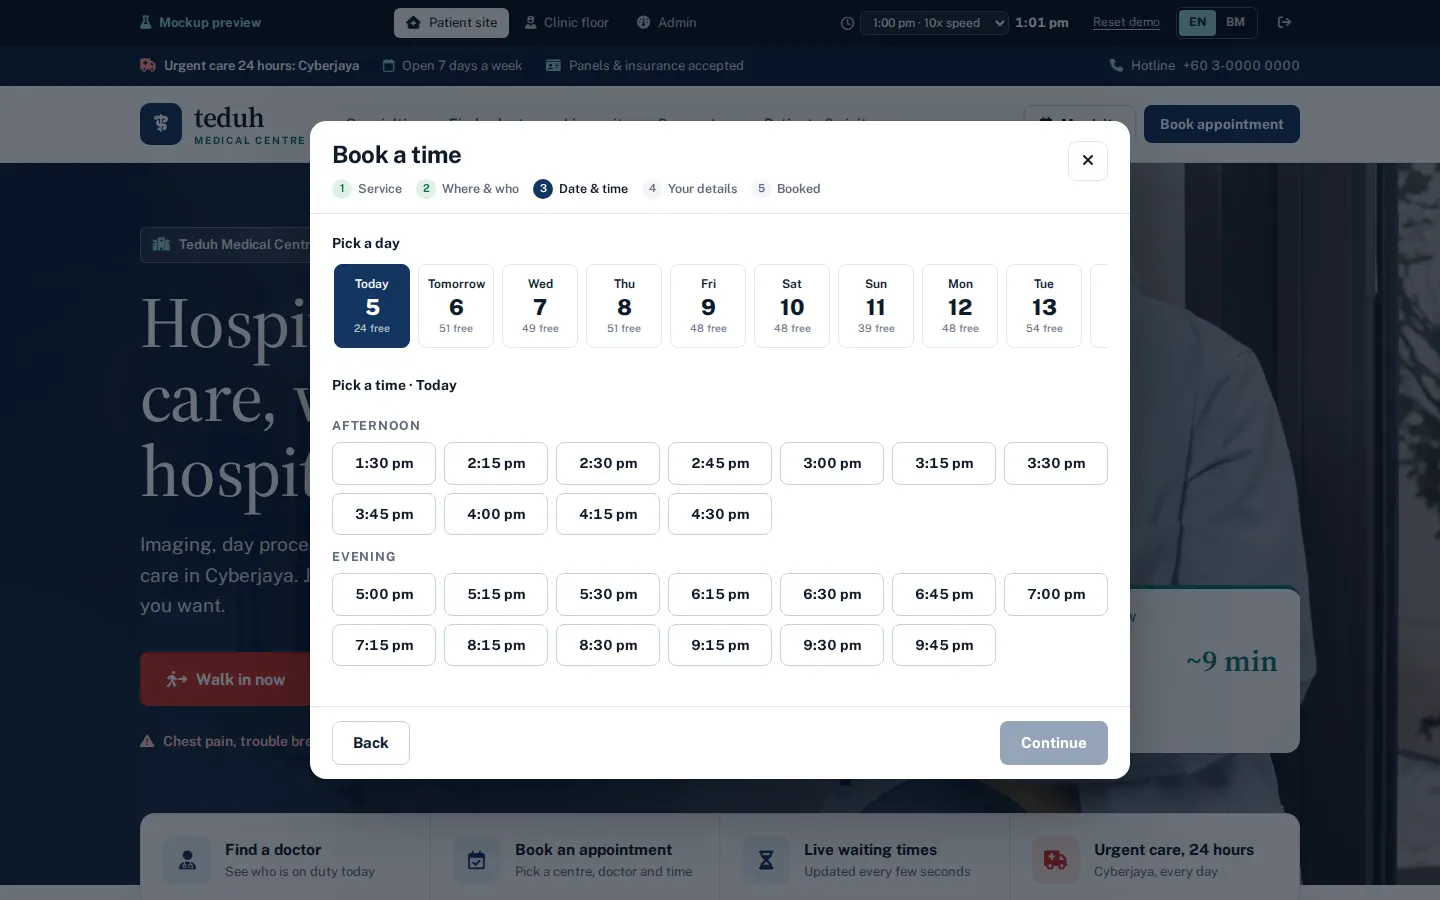Image resolution: width=1440 pixels, height=900 pixels.
Task: Select Wed 7 date card
Action: coord(540,306)
